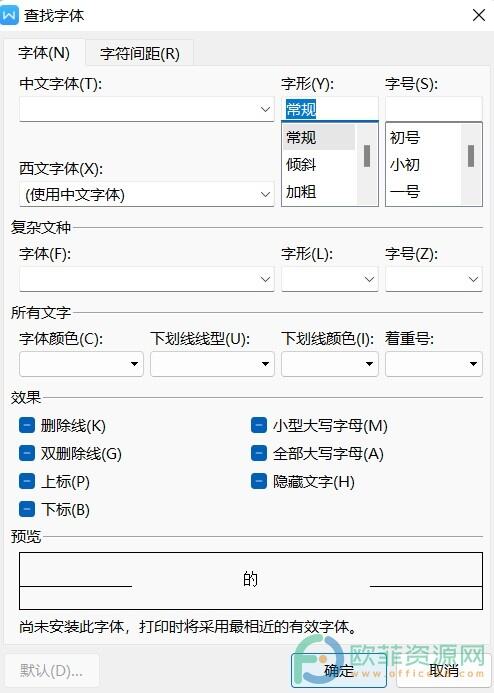Open the 字体颜色(C) color picker

81,364
